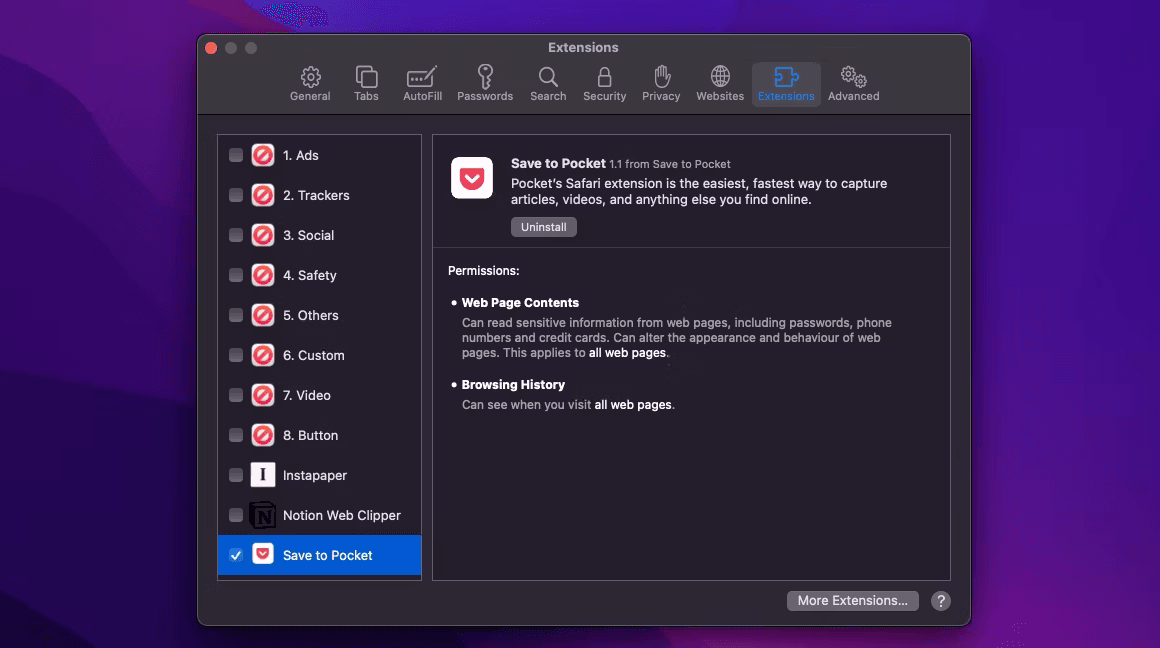1160x648 pixels.
Task: Click the Pocket icon in the extensions list
Action: [x=263, y=554]
